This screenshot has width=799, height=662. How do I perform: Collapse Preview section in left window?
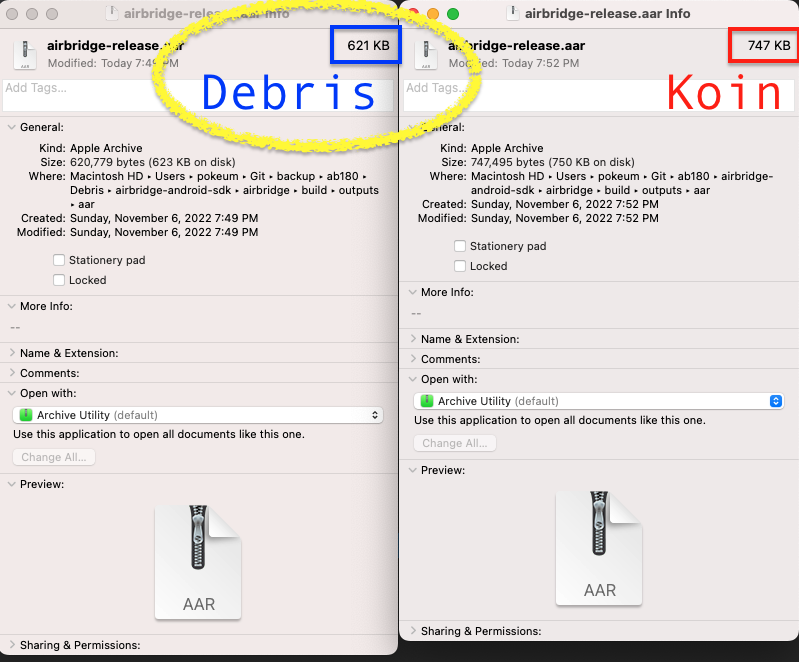coord(12,484)
